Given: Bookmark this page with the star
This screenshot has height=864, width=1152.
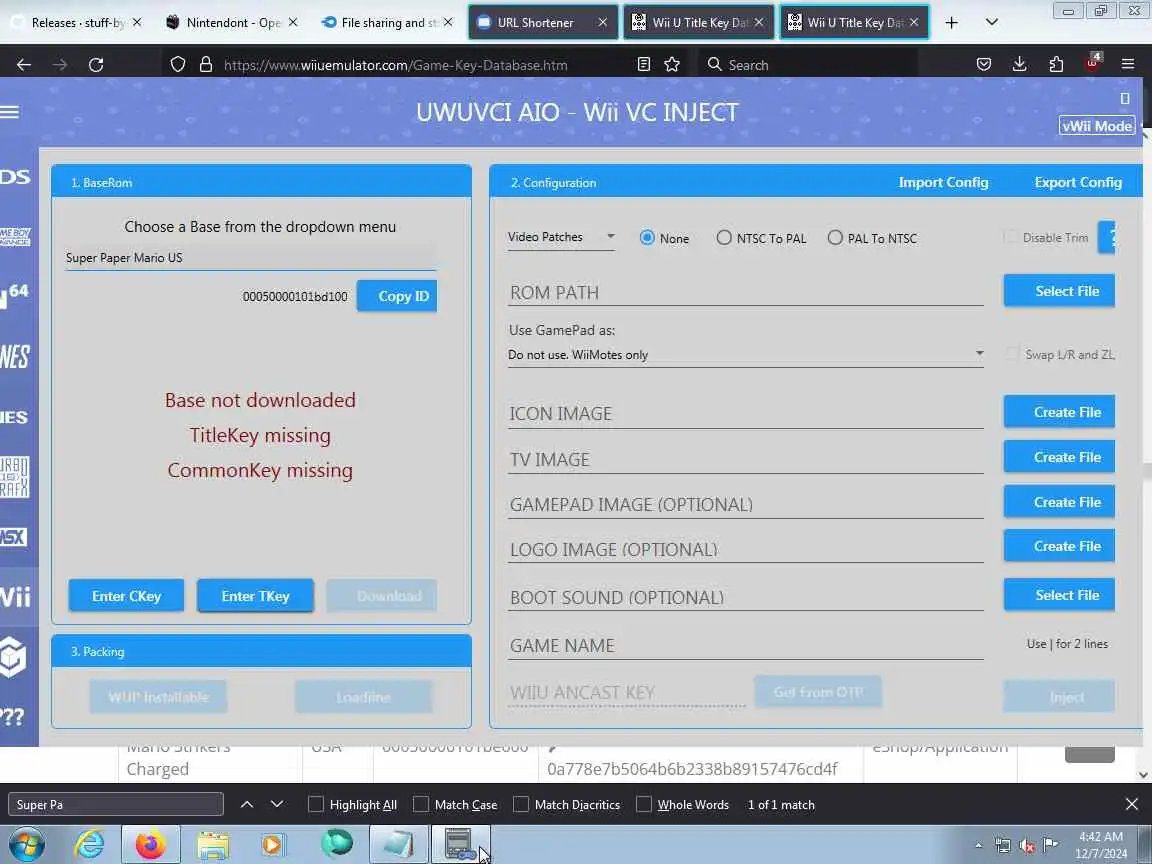Looking at the screenshot, I should [672, 65].
